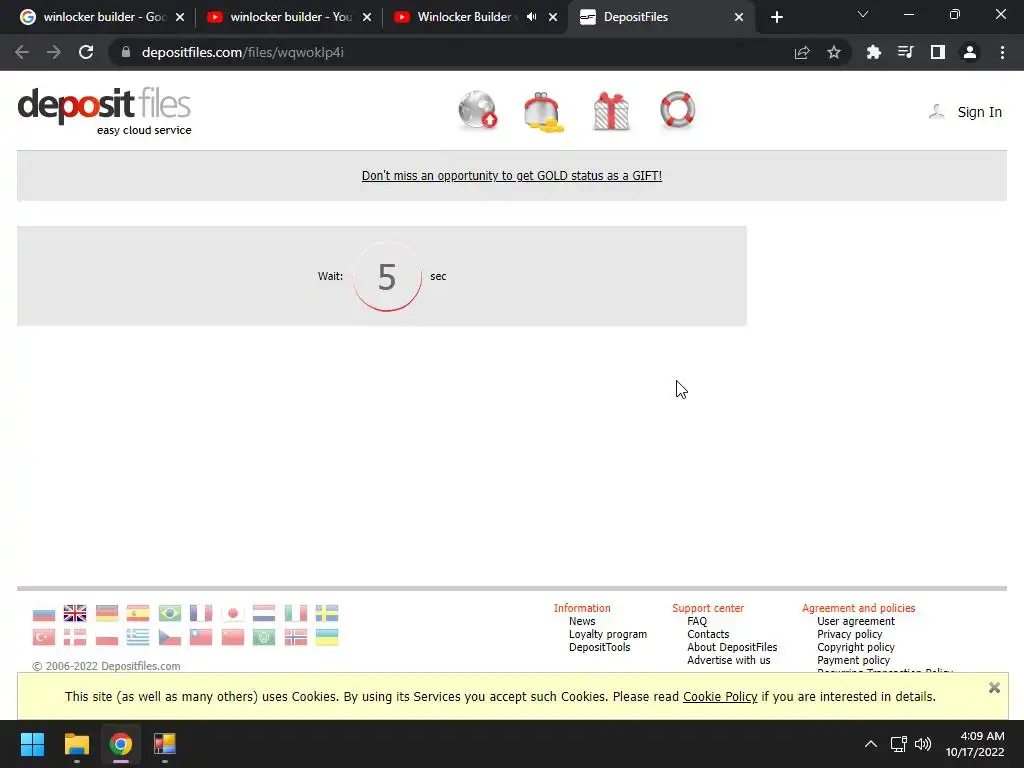This screenshot has width=1024, height=768.
Task: Open About DepositFiles link
Action: [x=732, y=647]
